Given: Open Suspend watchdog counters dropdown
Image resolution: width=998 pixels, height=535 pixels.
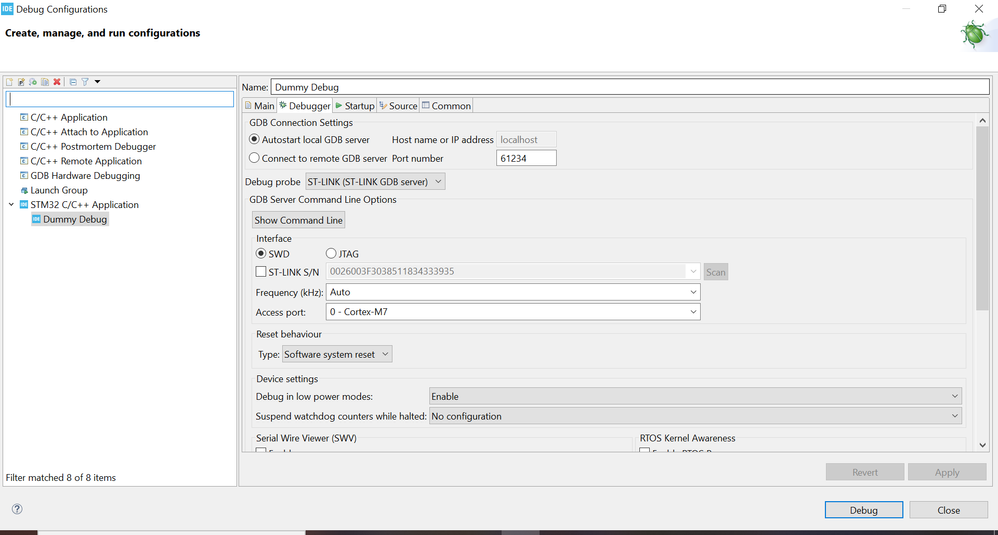Looking at the screenshot, I should point(695,416).
